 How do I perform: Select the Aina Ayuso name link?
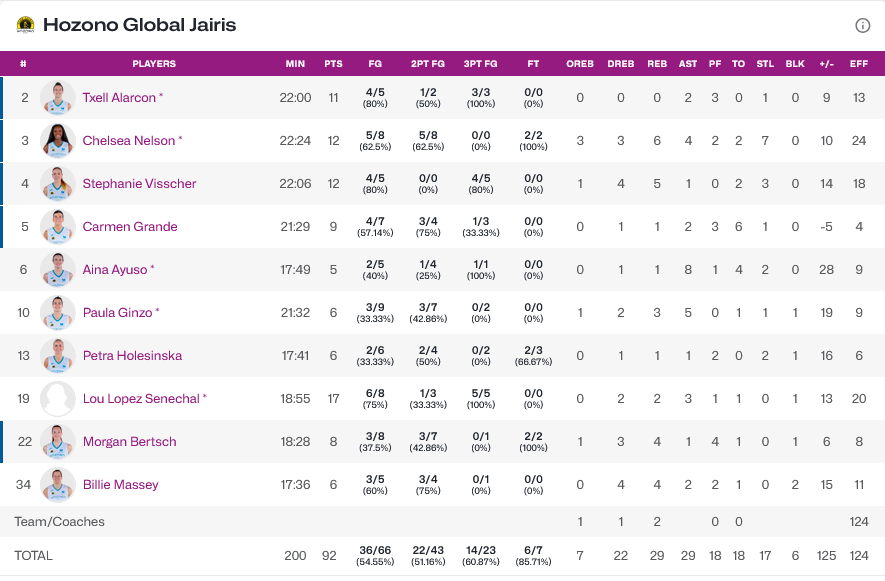click(115, 270)
